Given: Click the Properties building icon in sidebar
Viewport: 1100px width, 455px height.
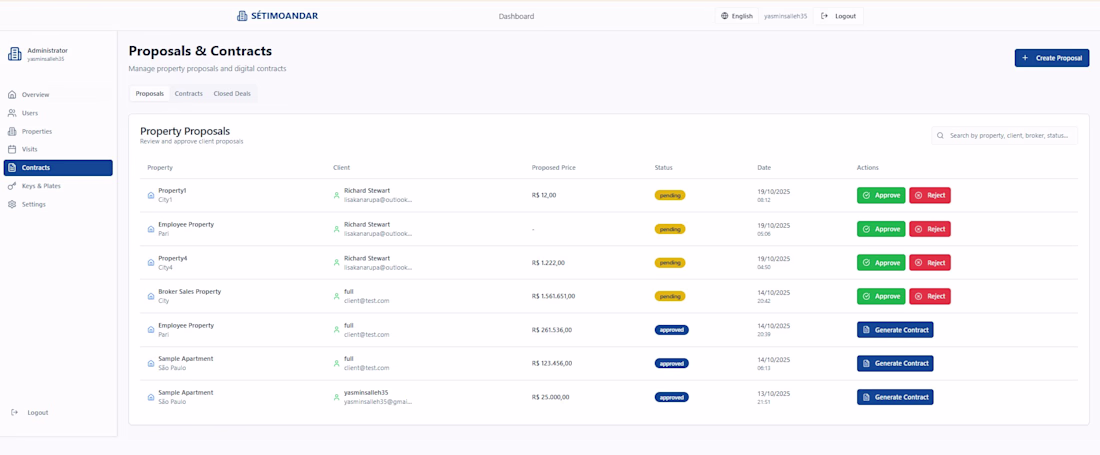Looking at the screenshot, I should pos(12,131).
